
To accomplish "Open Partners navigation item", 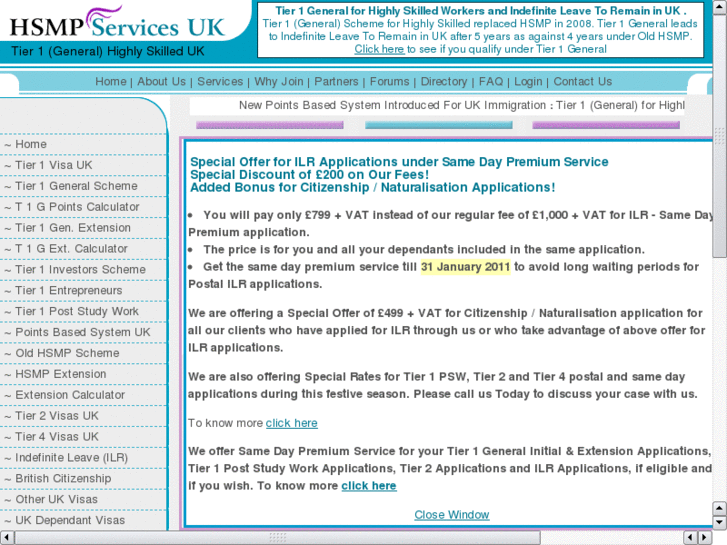I will [336, 82].
